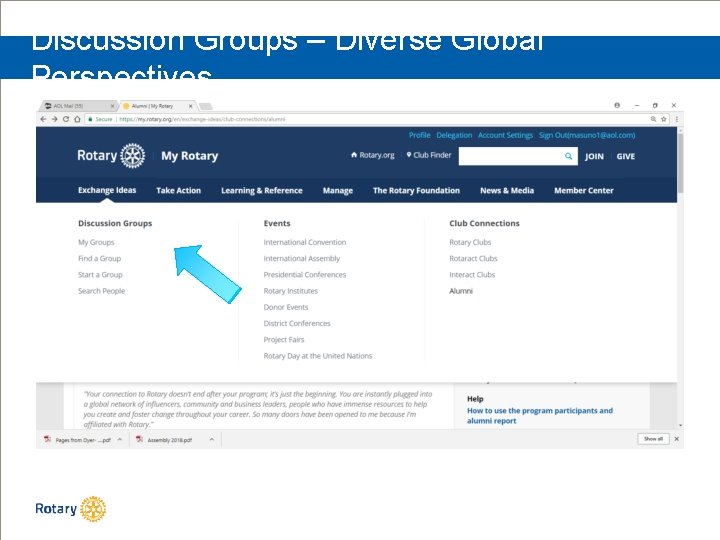Open Start a Group link
The height and width of the screenshot is (540, 720).
pos(100,275)
